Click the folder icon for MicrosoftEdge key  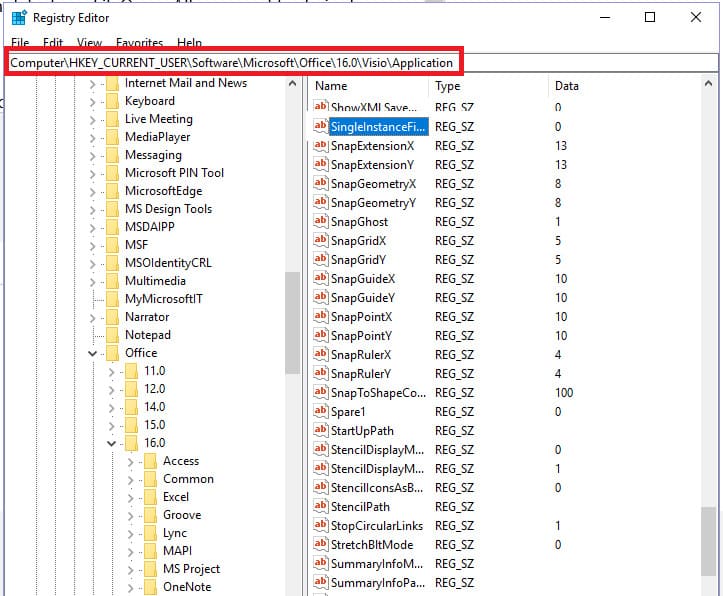[113, 191]
